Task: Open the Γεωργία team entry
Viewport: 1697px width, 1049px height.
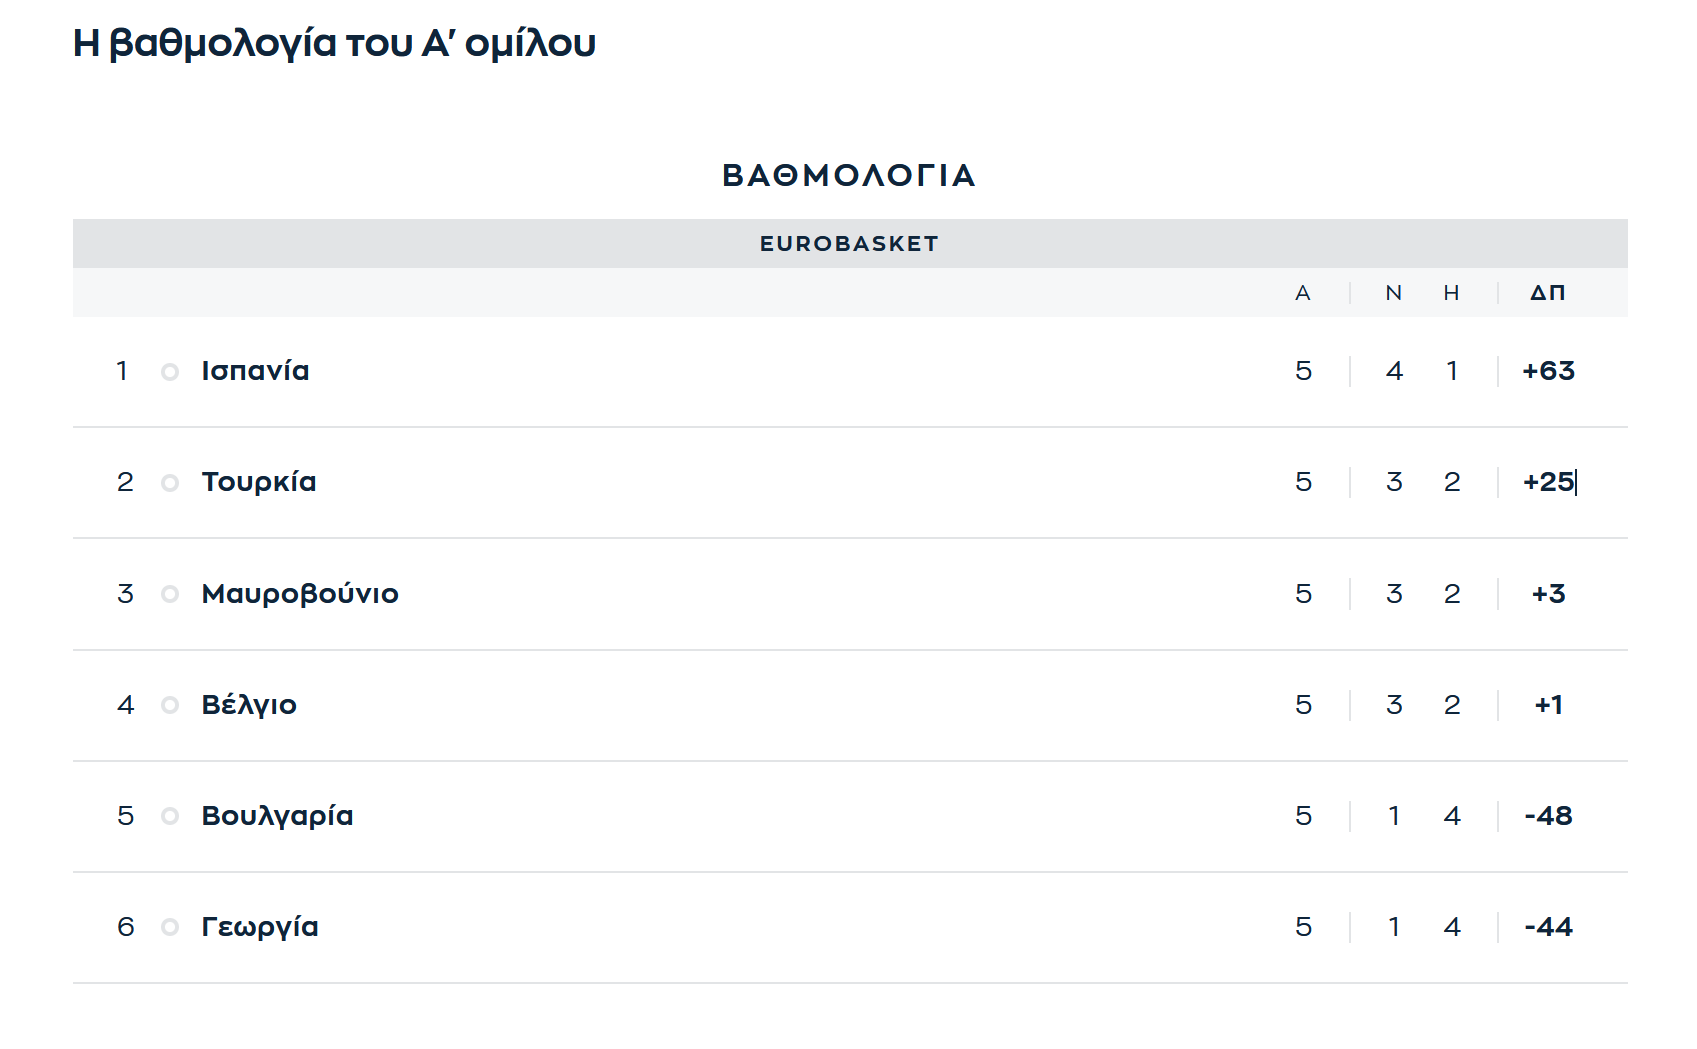Action: coord(260,927)
